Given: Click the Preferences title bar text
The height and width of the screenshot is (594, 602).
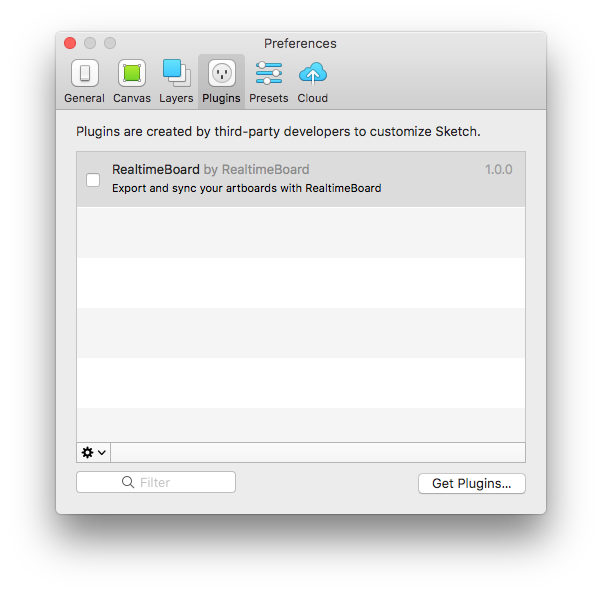Looking at the screenshot, I should [x=300, y=43].
